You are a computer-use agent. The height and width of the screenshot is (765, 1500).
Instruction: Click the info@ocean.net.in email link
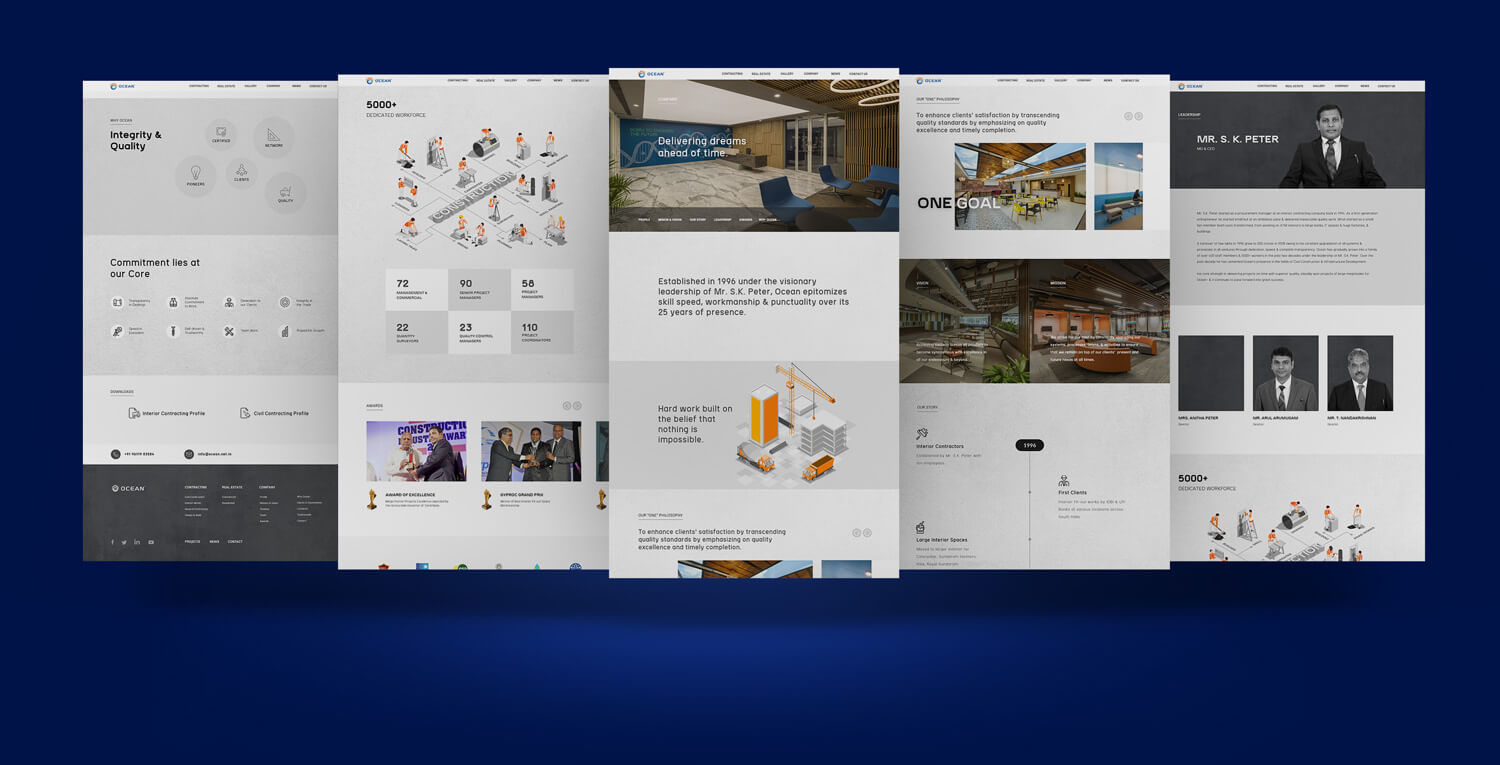point(214,454)
